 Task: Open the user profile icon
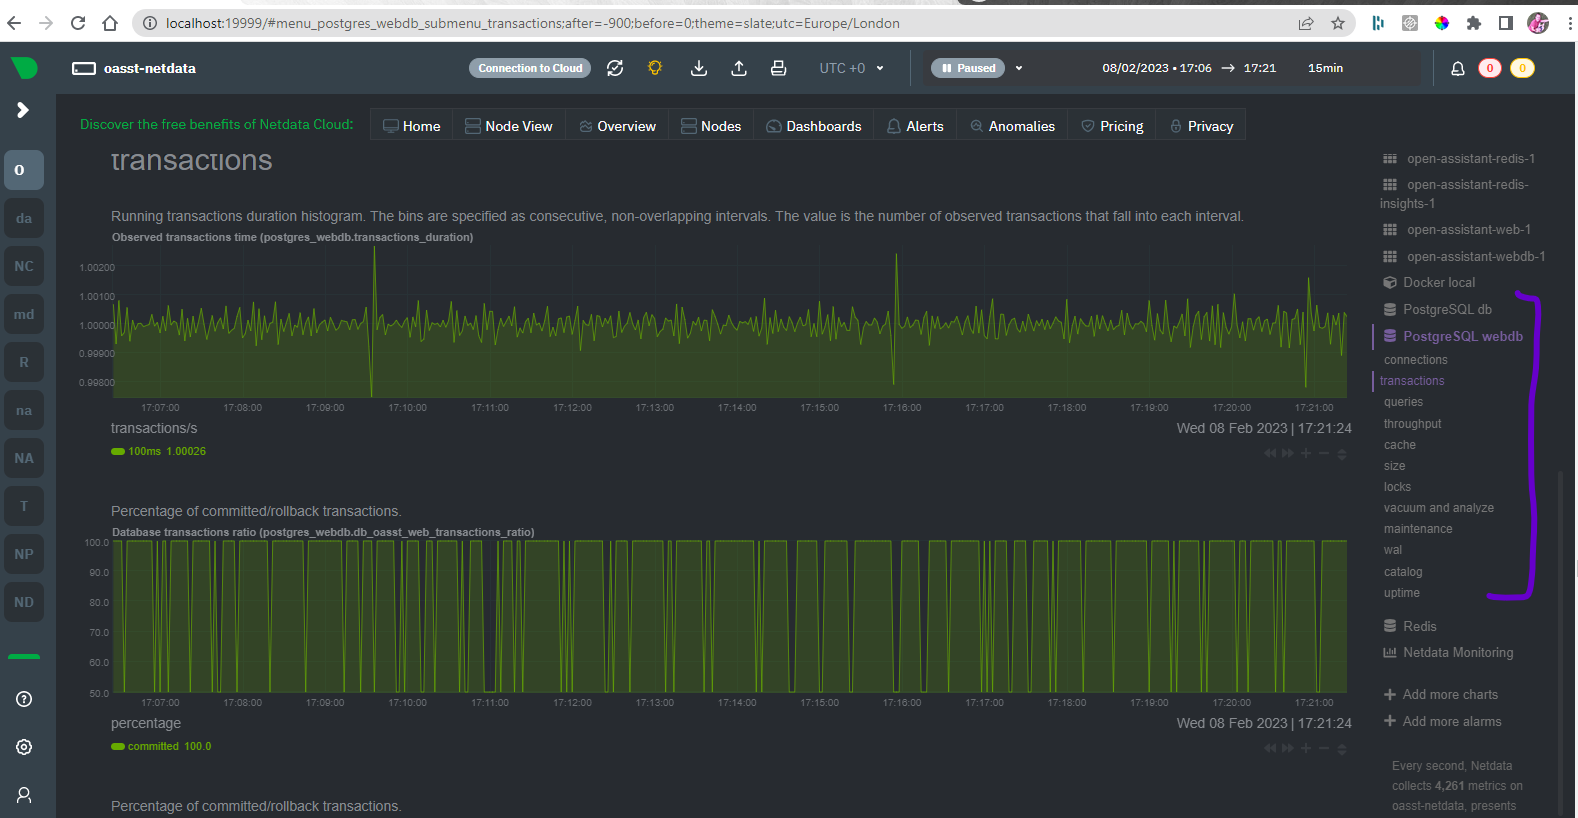click(x=24, y=795)
